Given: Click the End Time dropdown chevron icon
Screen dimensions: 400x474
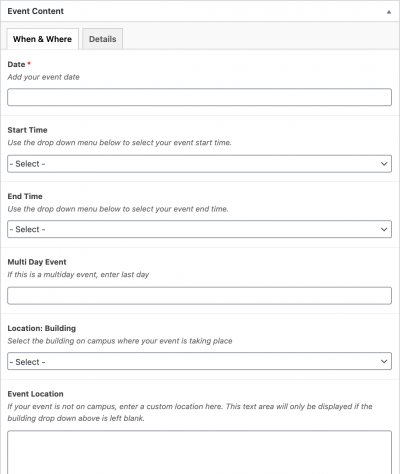Looking at the screenshot, I should coord(384,229).
